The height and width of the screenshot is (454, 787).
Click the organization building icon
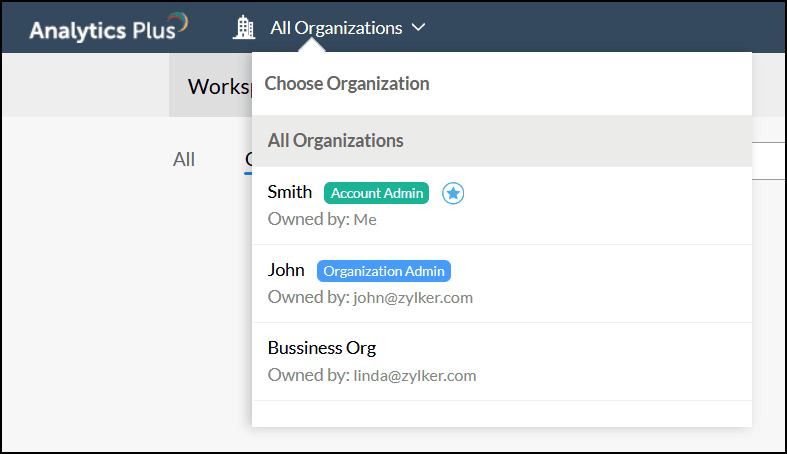(244, 27)
